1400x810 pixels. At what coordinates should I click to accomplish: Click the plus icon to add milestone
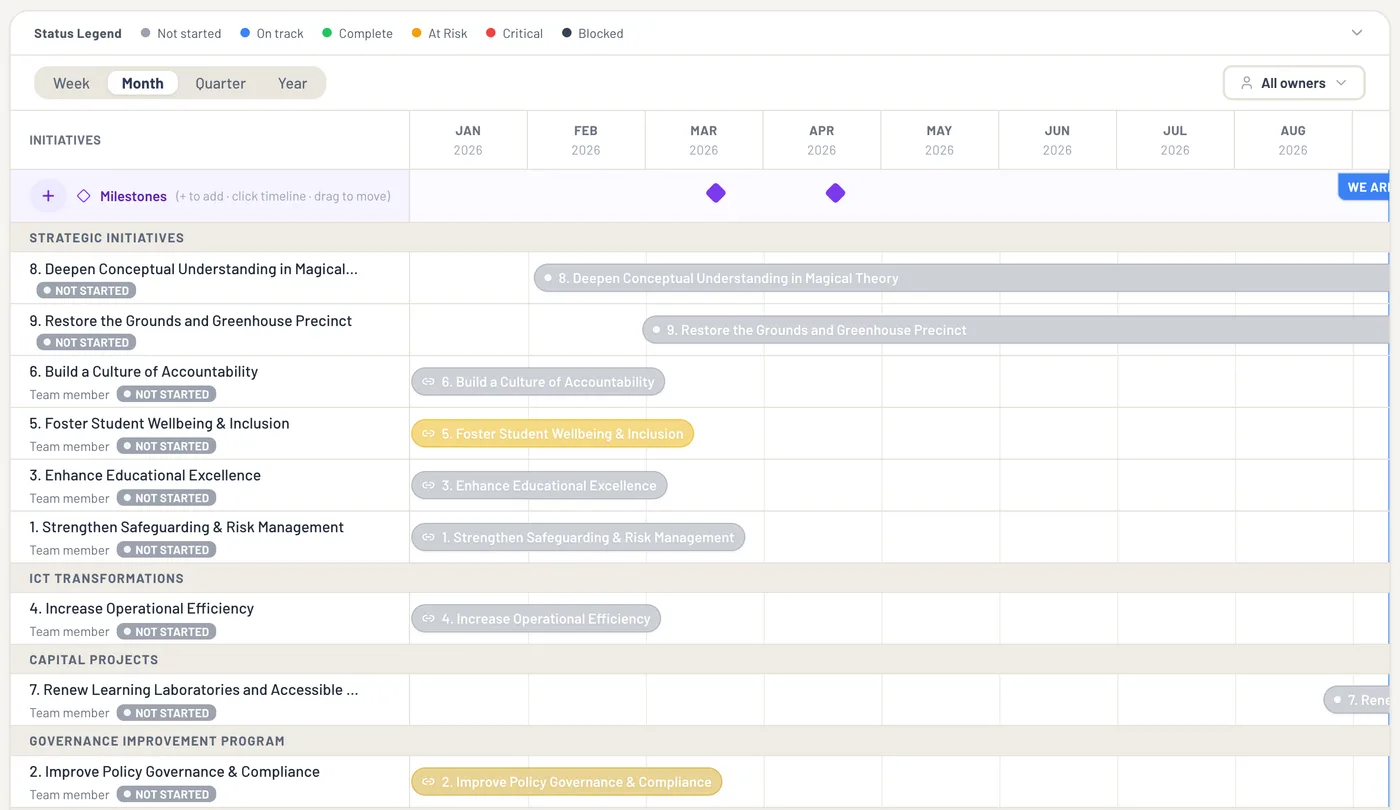tap(48, 196)
